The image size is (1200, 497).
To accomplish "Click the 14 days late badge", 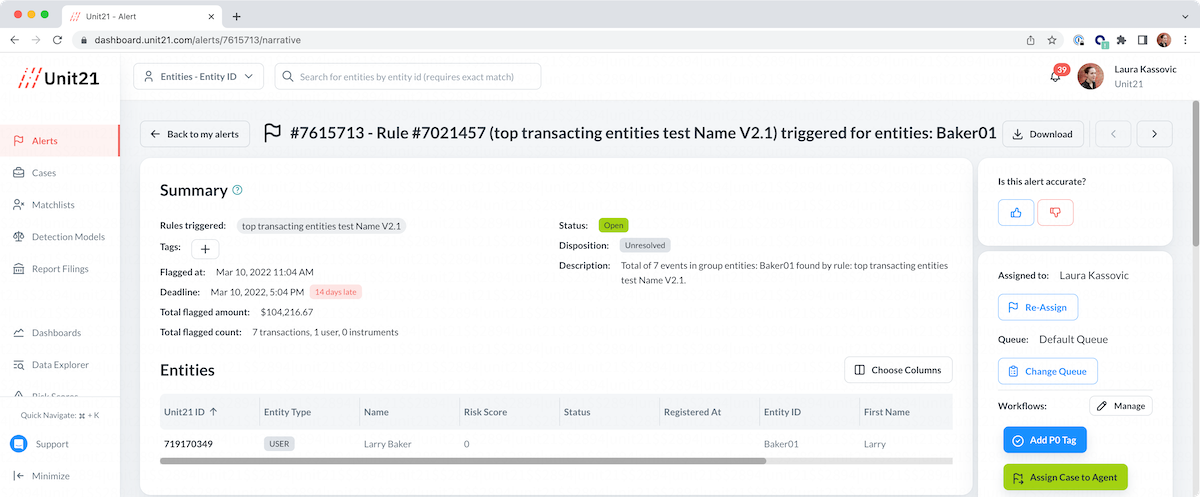I will tap(336, 292).
